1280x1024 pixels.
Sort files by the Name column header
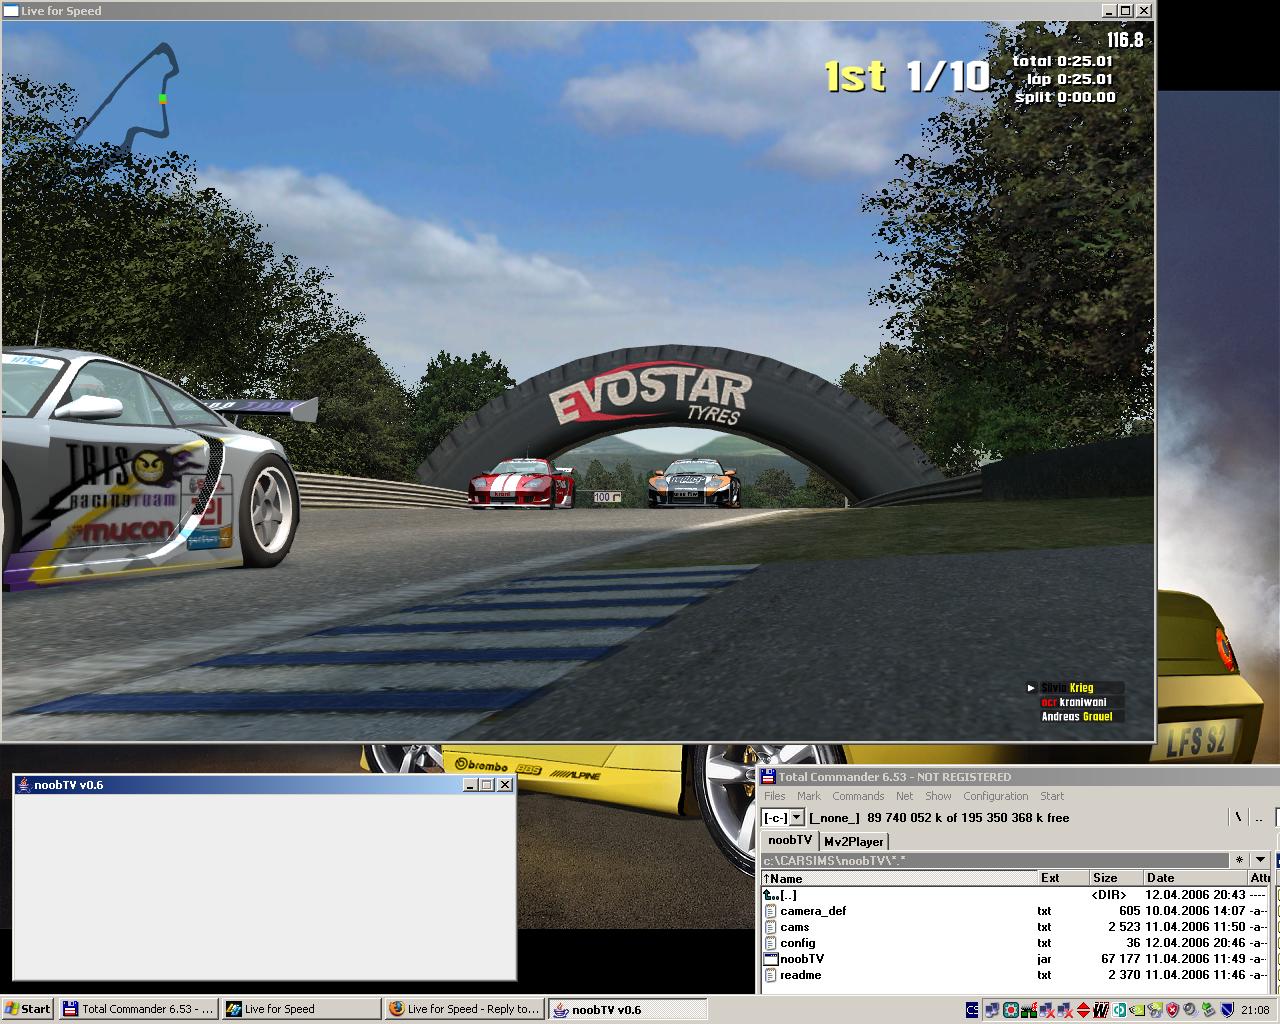[x=898, y=878]
